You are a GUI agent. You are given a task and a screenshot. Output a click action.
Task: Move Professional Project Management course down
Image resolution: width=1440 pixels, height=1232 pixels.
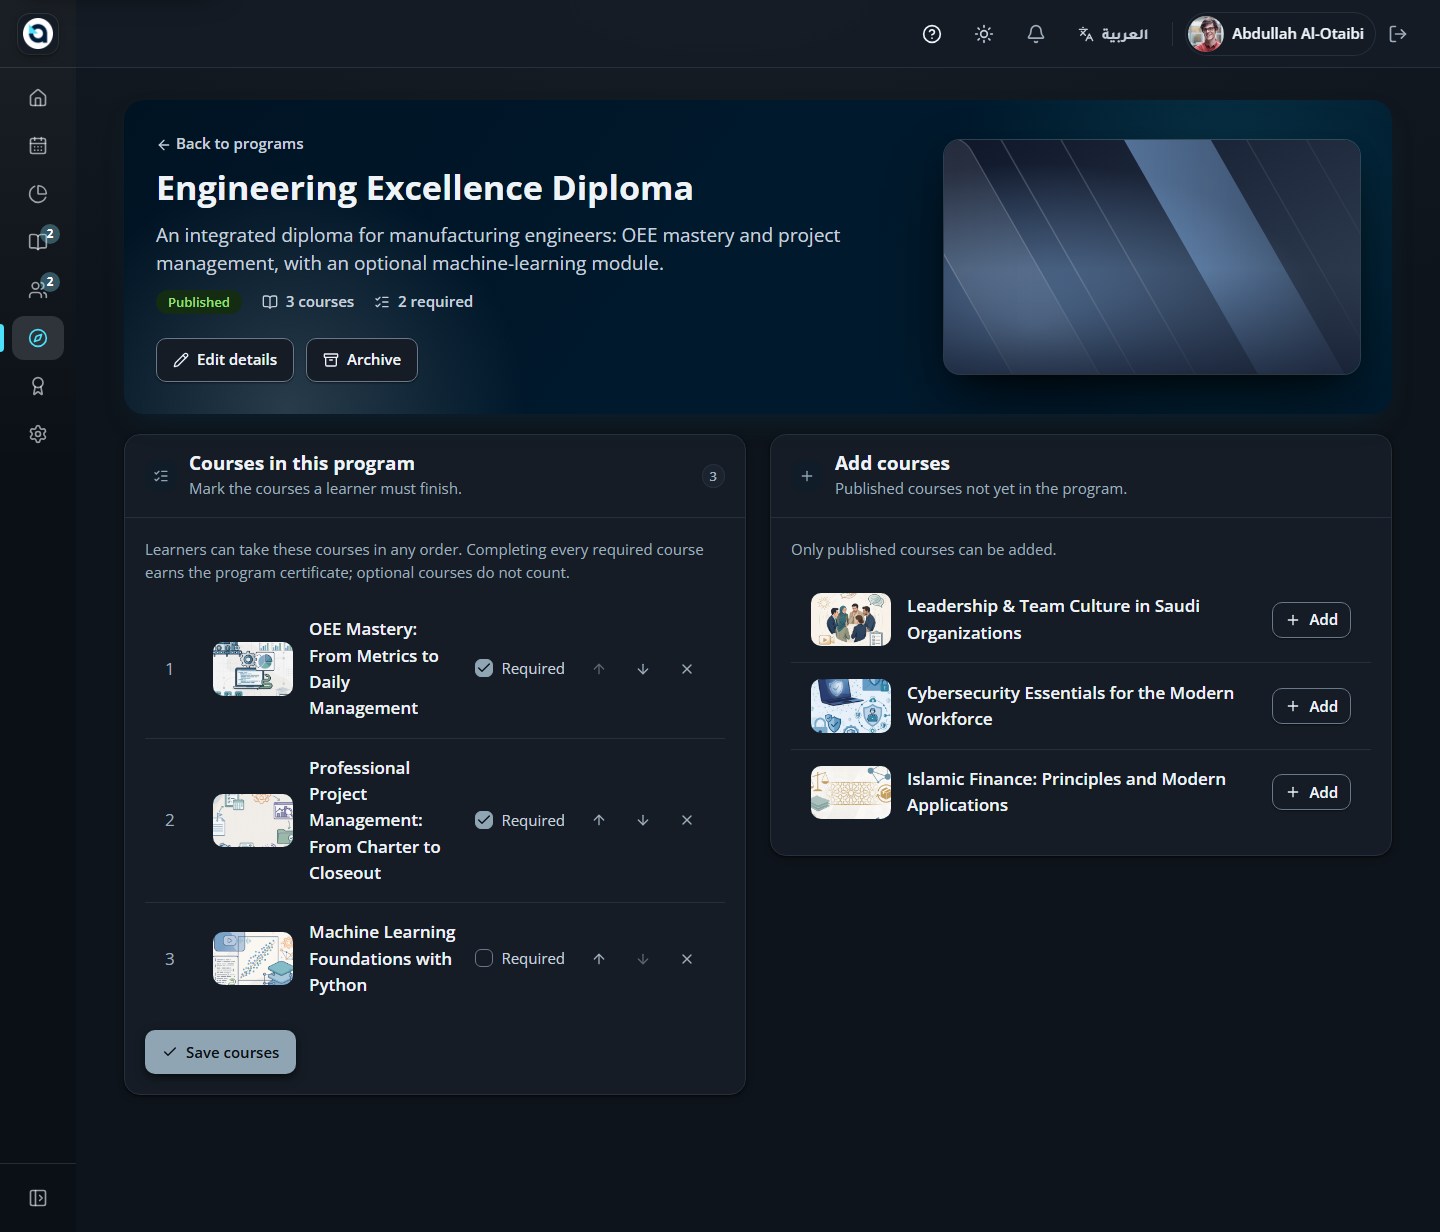pos(643,821)
